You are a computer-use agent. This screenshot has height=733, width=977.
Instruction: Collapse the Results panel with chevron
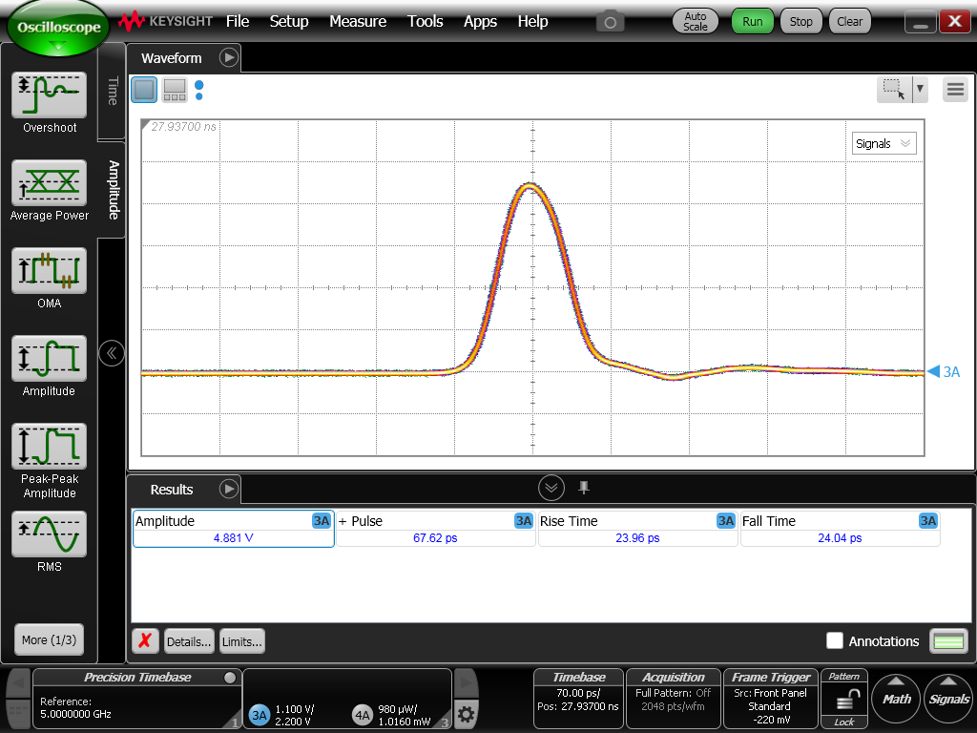click(x=551, y=487)
